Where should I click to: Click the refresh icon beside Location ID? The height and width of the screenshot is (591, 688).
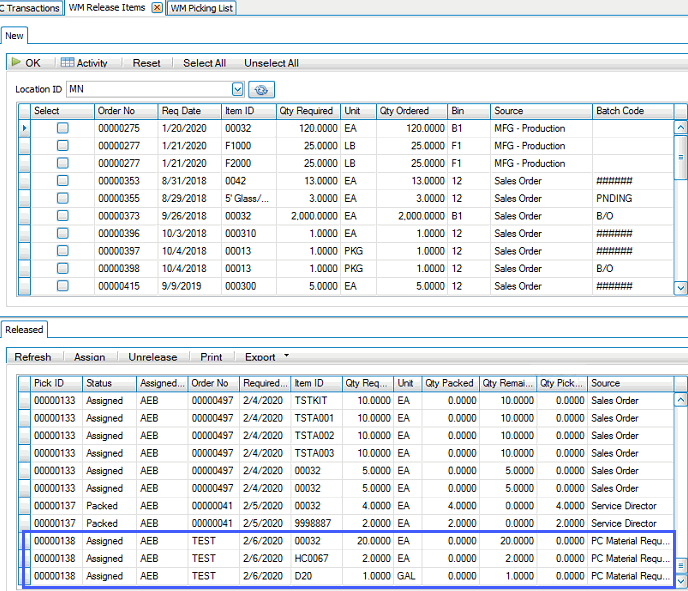point(262,89)
